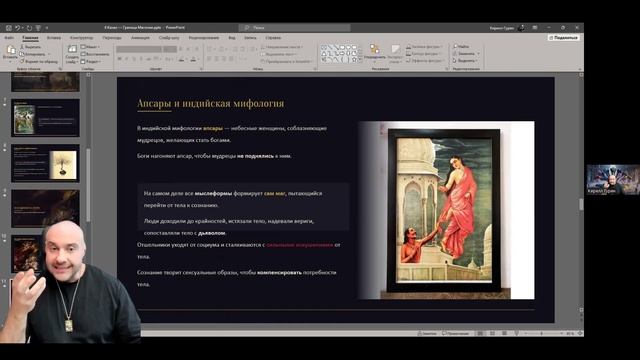Click the text highlight color swatch button
Image resolution: width=640 pixels, height=360 pixels.
click(182, 59)
